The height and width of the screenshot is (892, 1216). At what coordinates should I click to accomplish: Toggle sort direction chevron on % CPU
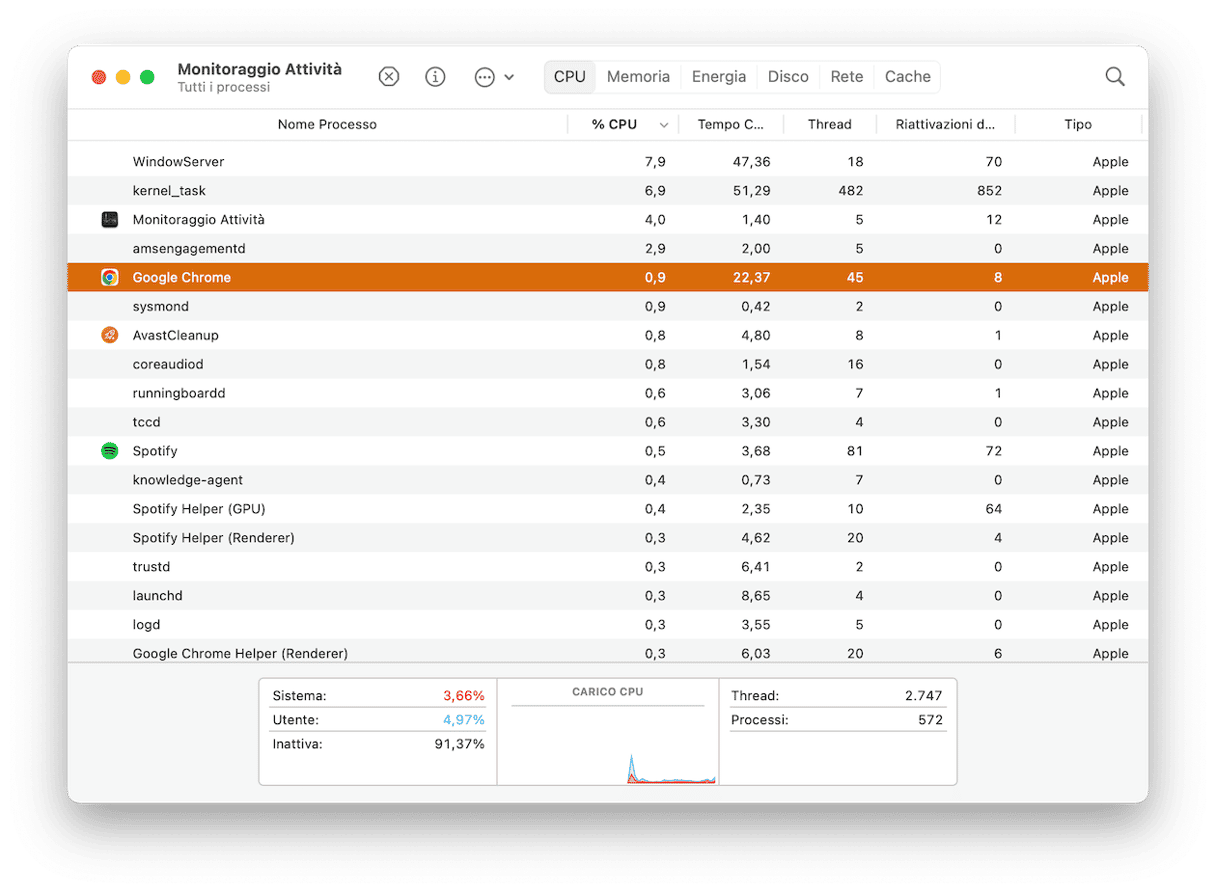[663, 125]
